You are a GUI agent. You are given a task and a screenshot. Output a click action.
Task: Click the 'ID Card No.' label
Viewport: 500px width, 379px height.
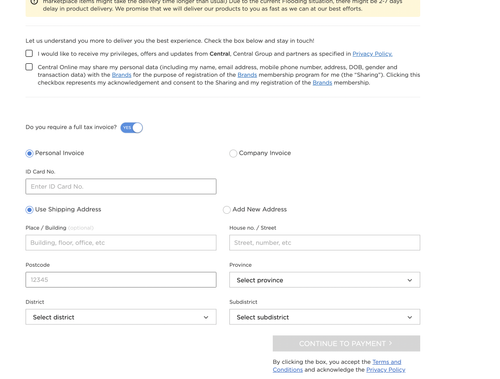pyautogui.click(x=40, y=172)
